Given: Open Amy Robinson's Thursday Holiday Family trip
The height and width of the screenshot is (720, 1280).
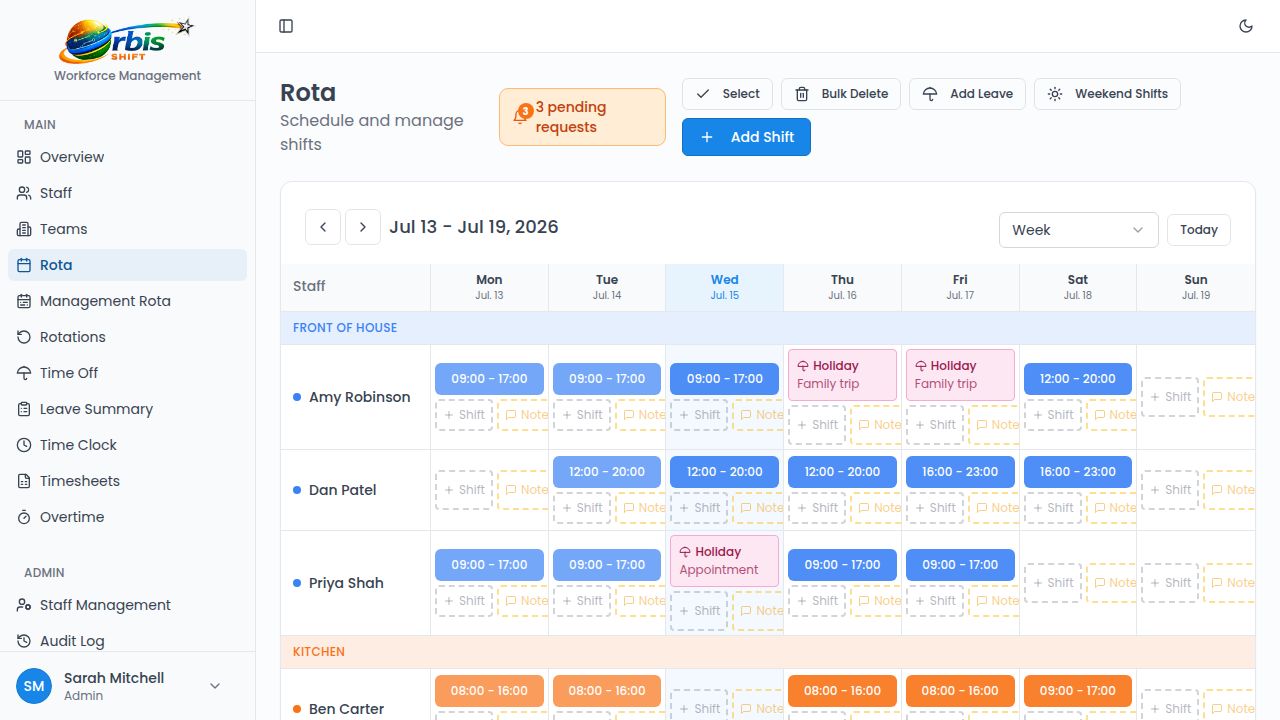Looking at the screenshot, I should point(842,375).
